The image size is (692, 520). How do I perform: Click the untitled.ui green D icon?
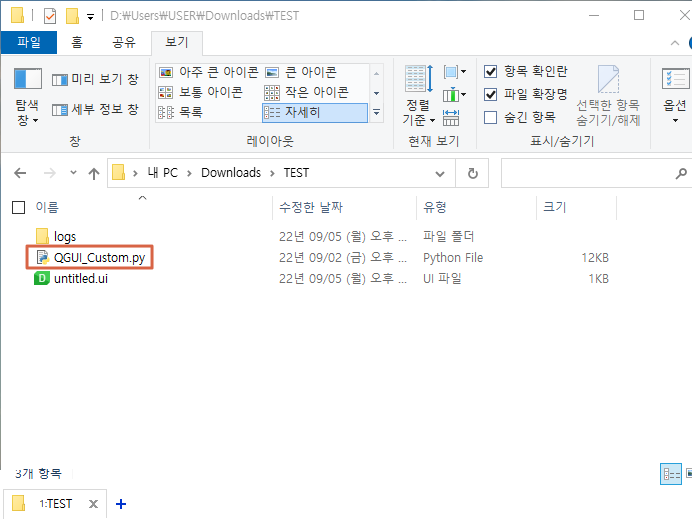(x=42, y=278)
